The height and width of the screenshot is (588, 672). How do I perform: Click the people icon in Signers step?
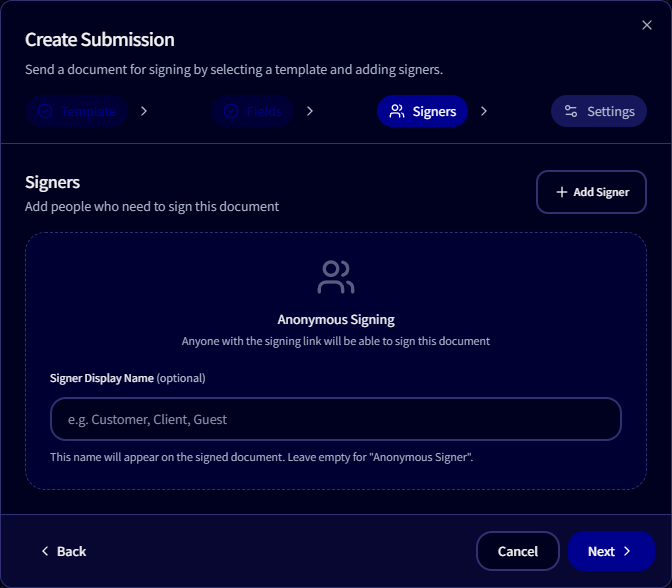click(x=397, y=111)
